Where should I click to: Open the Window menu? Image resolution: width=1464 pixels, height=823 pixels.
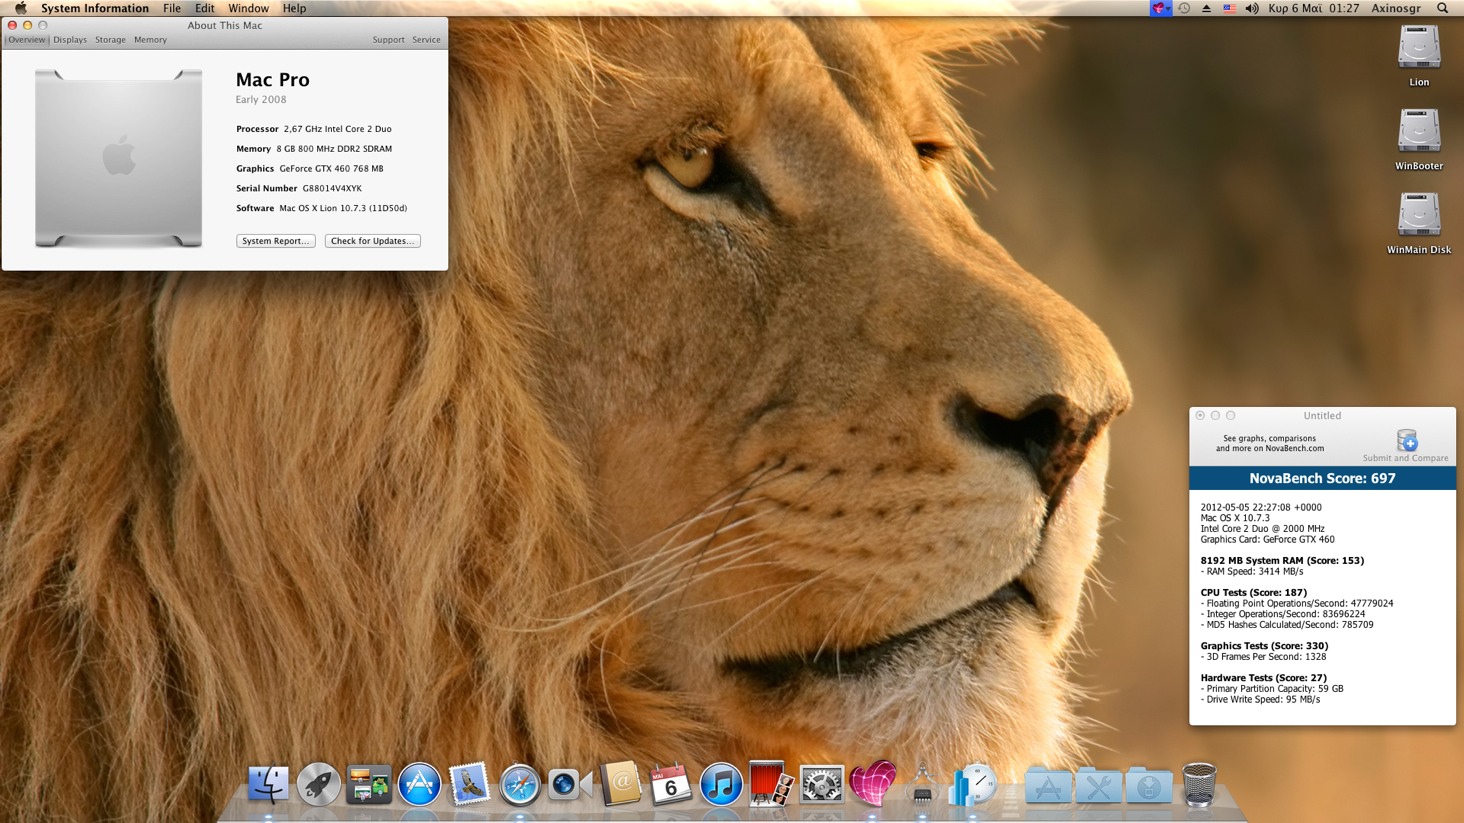(248, 8)
